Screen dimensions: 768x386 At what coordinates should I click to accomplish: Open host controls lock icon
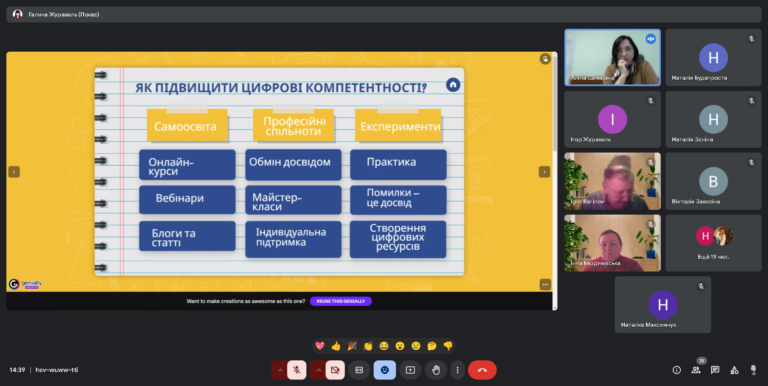click(x=753, y=370)
